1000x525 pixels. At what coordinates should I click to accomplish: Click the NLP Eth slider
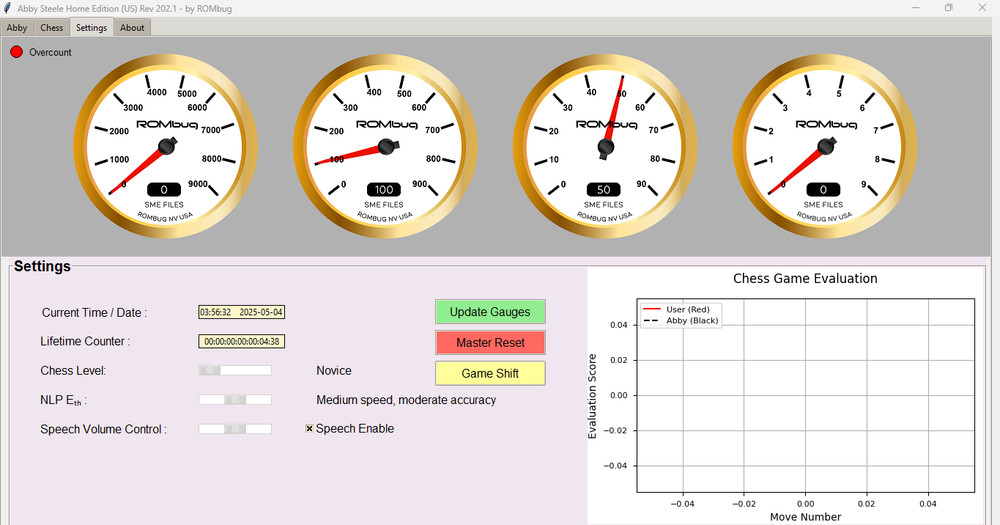[x=235, y=400]
